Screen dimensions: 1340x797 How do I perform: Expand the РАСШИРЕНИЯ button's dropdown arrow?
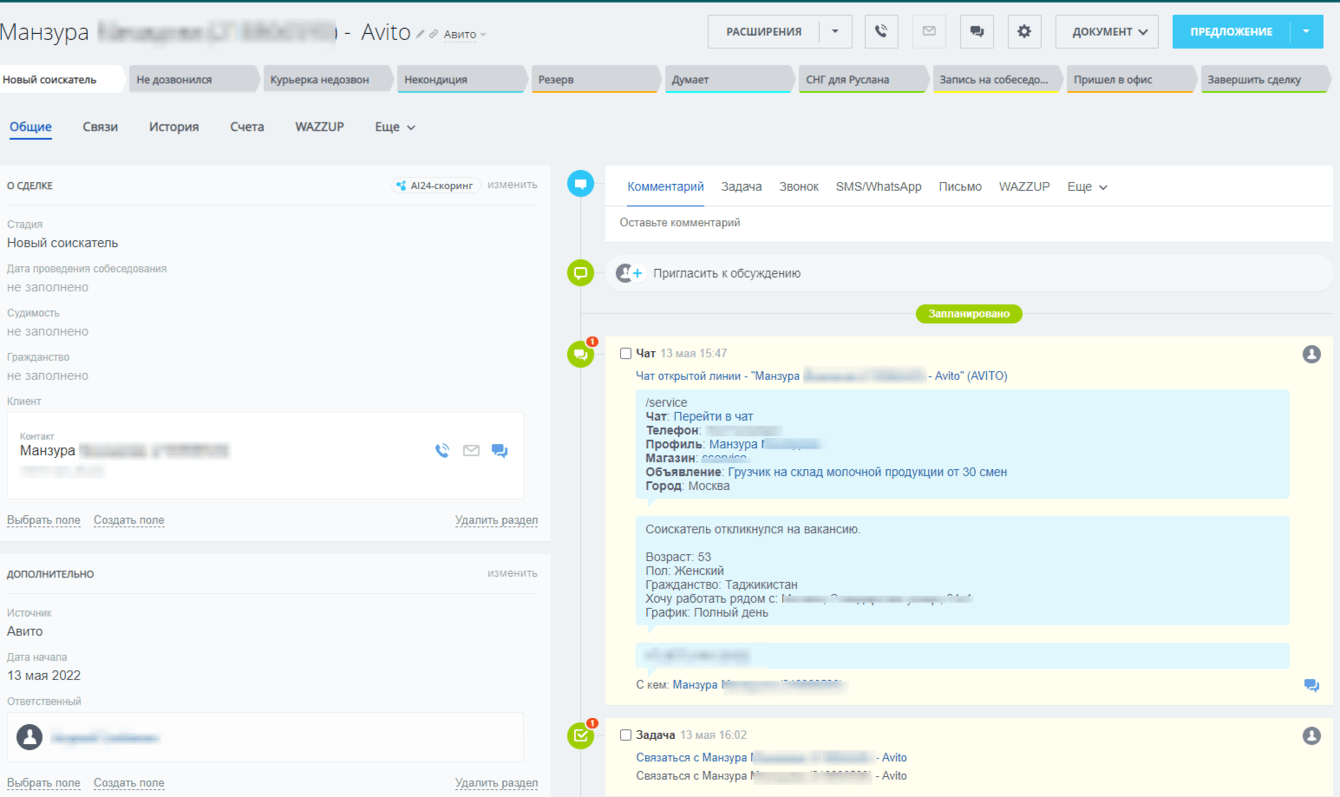click(835, 31)
